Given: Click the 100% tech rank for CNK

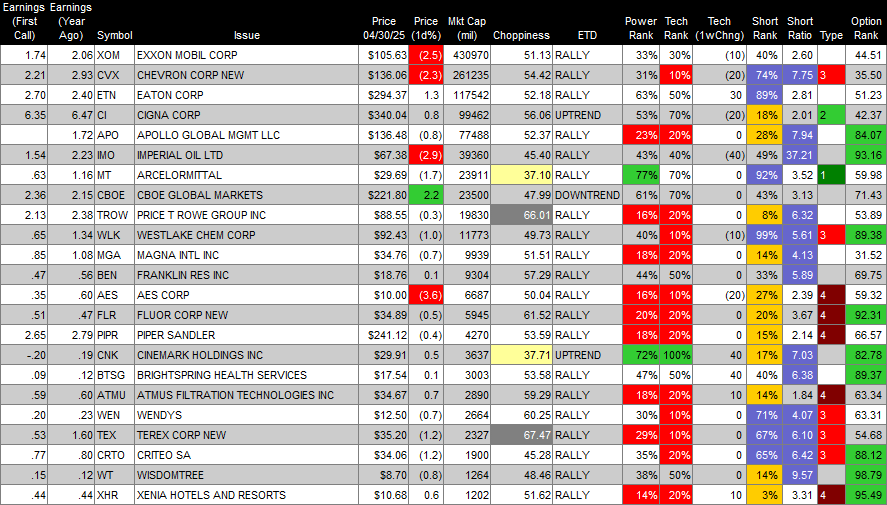Looking at the screenshot, I should coord(676,355).
